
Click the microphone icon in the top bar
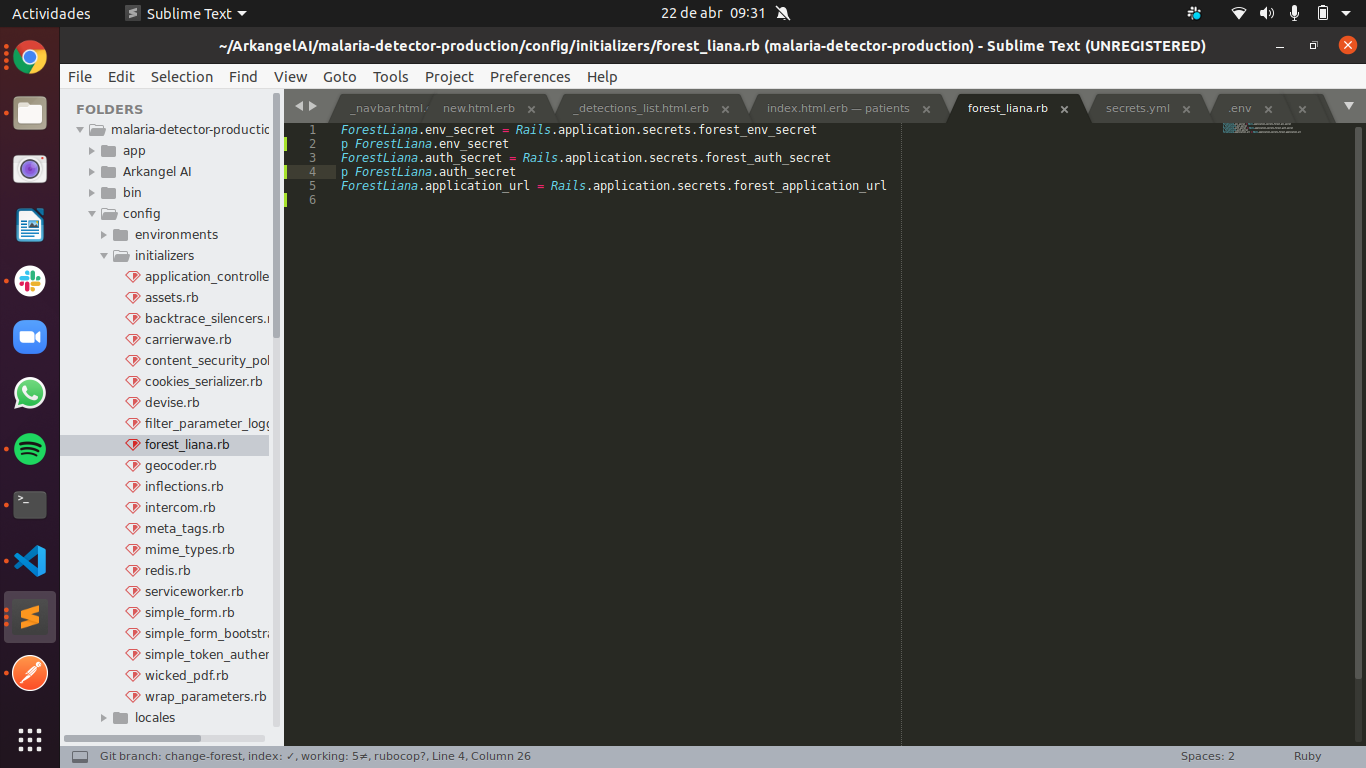pos(1294,13)
